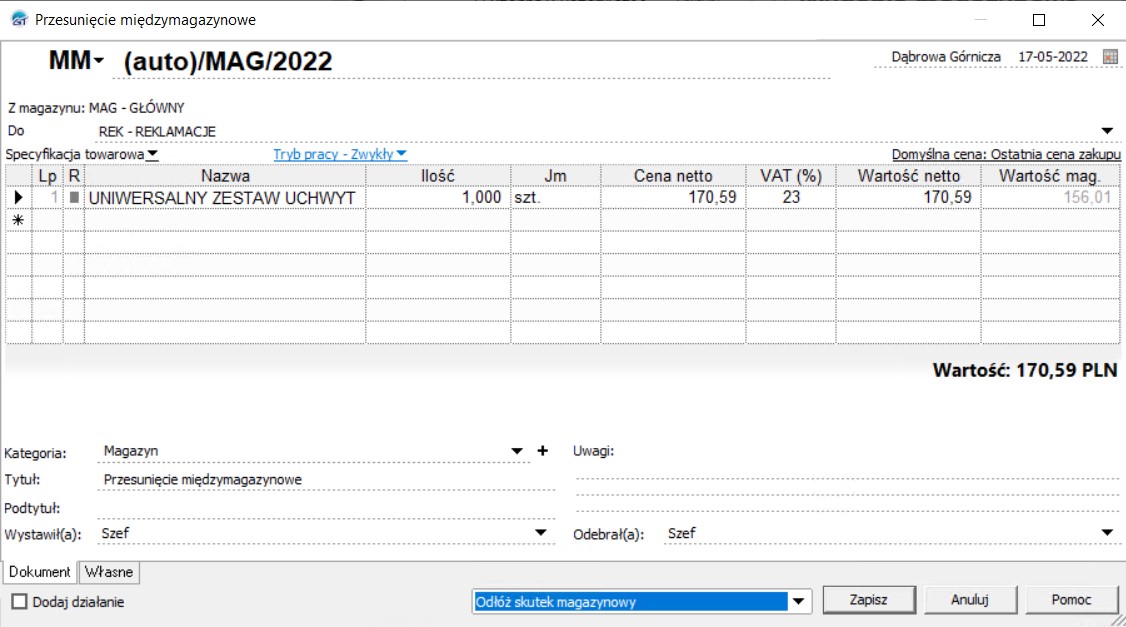Select the Dokument tab
Viewport: 1126px width, 627px height.
41,572
